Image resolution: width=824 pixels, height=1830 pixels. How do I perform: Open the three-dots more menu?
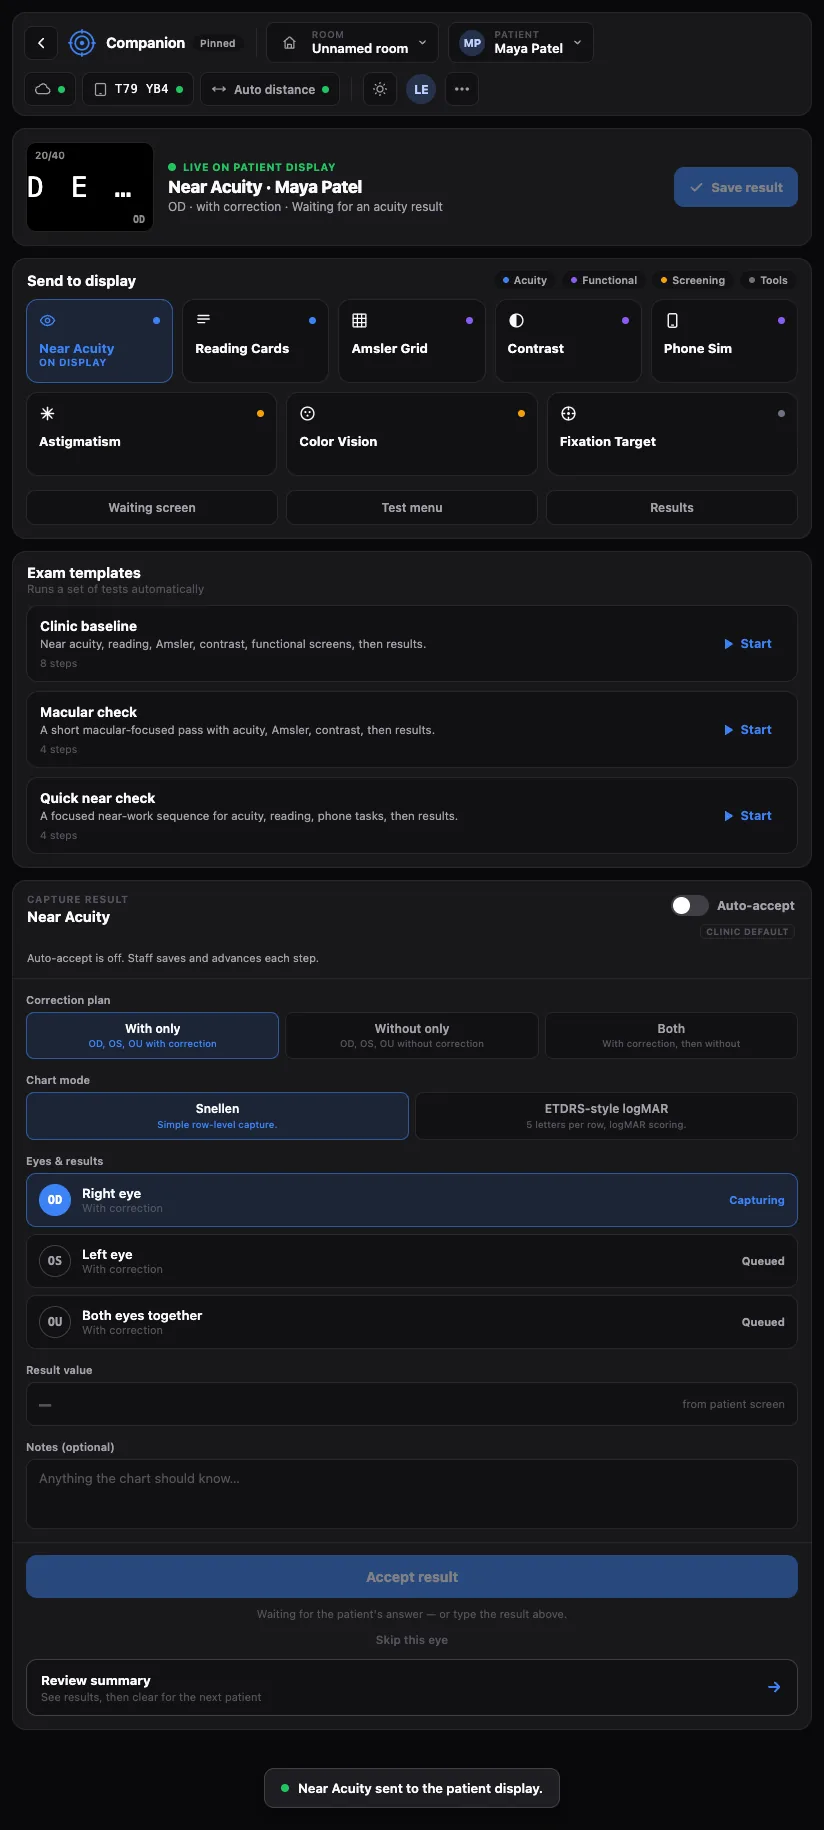click(x=462, y=89)
